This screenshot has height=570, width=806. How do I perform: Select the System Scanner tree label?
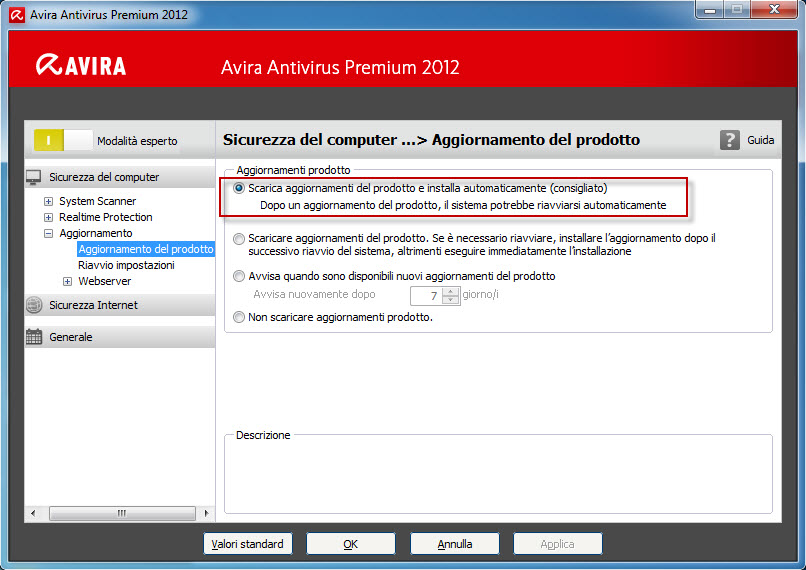(x=98, y=201)
